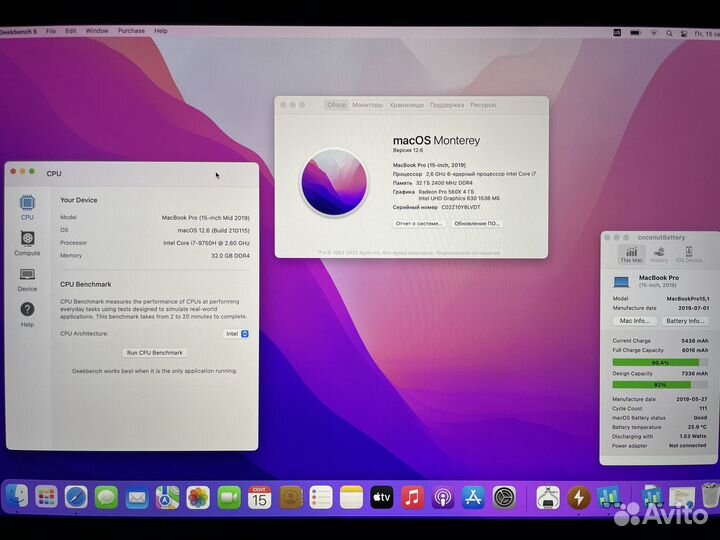Launch Safari from the Dock
This screenshot has height=540, width=720.
point(76,497)
